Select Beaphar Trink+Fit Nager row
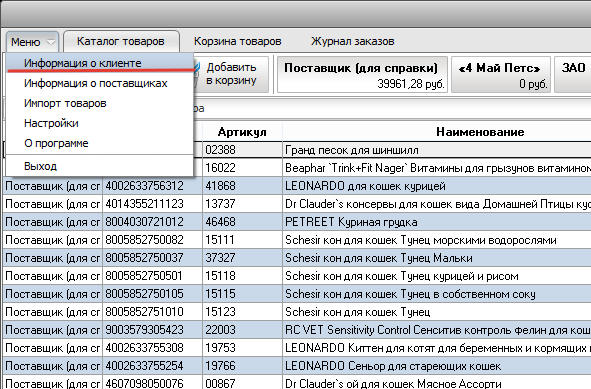The image size is (591, 389). (437, 168)
